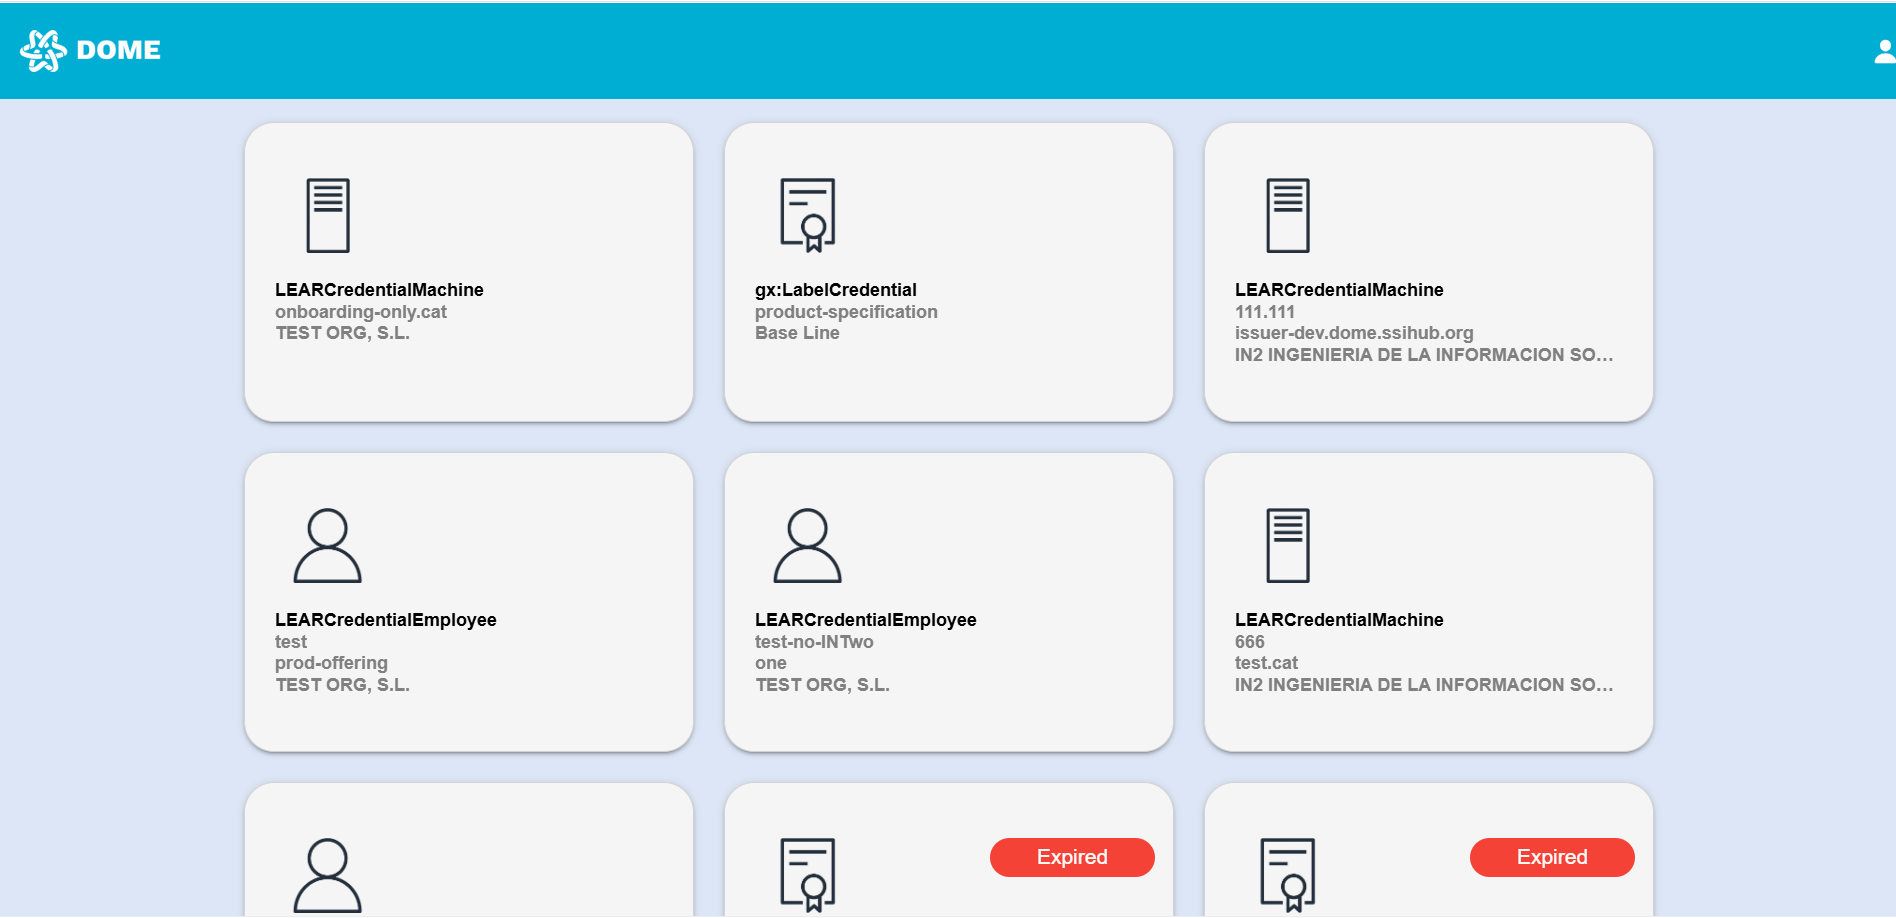Open the user profile icon
1896x918 pixels.
[x=1884, y=51]
